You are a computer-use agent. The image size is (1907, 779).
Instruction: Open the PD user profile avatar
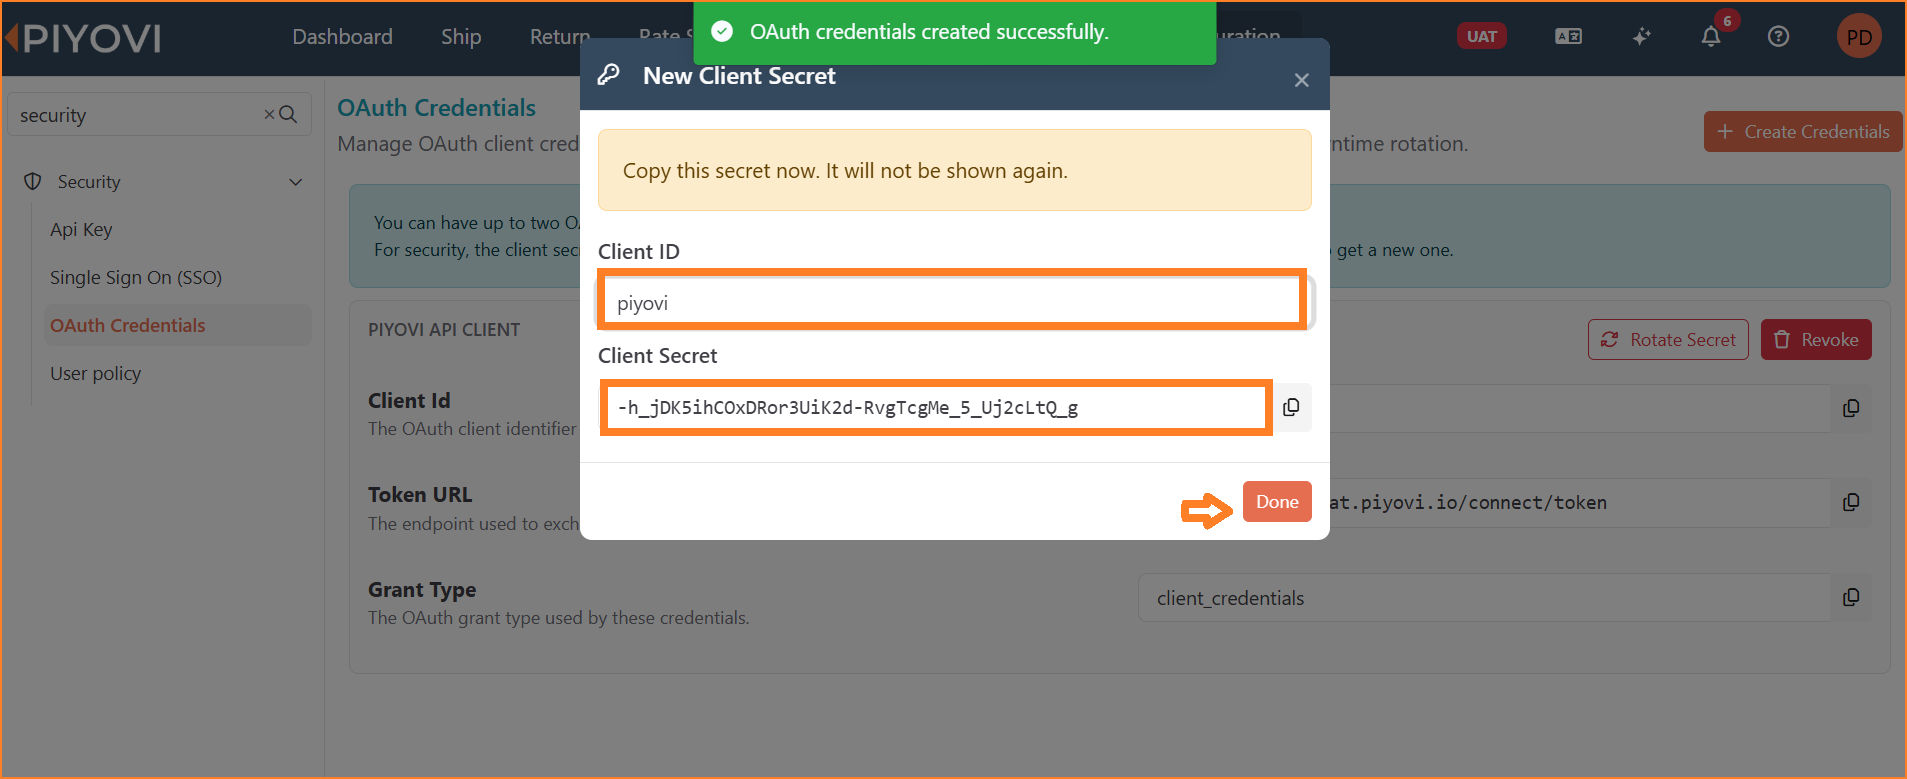click(x=1859, y=37)
